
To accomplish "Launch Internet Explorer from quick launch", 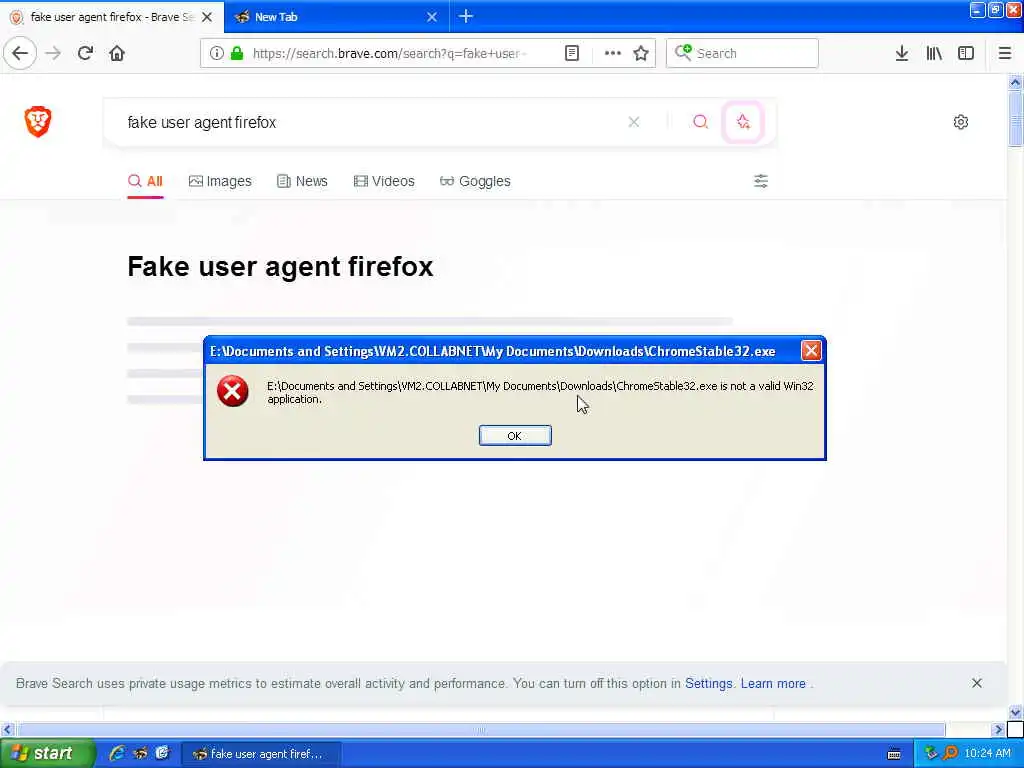I will click(117, 753).
